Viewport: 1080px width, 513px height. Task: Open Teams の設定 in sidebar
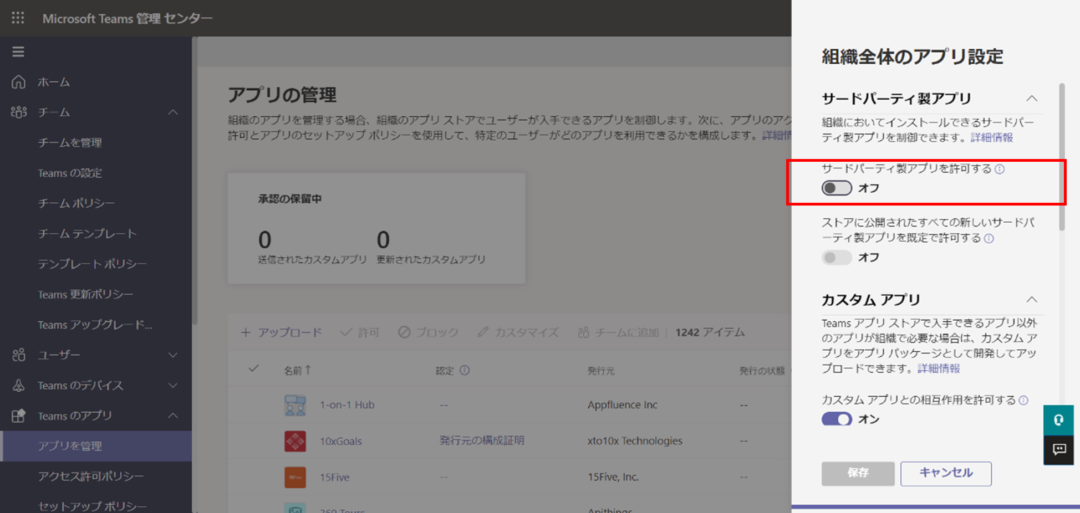coord(70,173)
